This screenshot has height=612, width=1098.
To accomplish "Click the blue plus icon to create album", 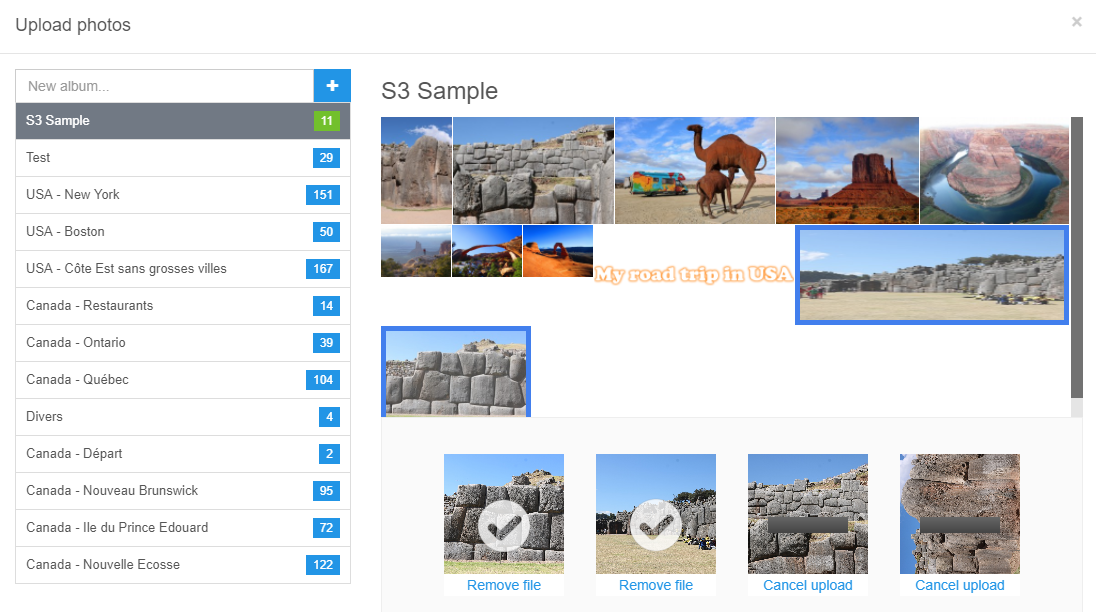I will (x=331, y=86).
